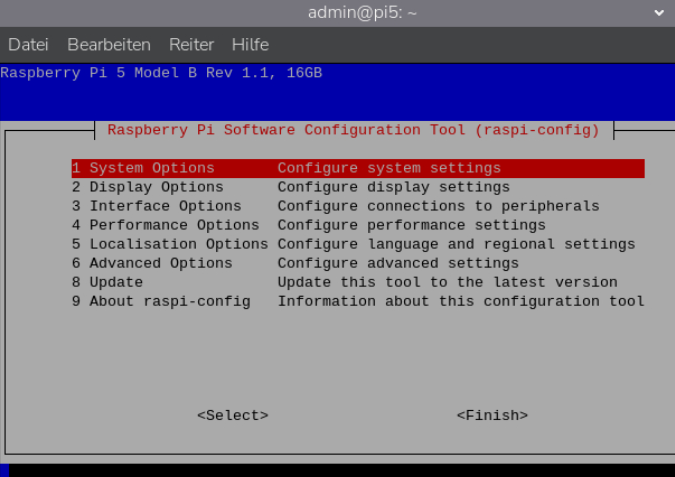Open the Datei menu
The width and height of the screenshot is (675, 477).
(28, 45)
